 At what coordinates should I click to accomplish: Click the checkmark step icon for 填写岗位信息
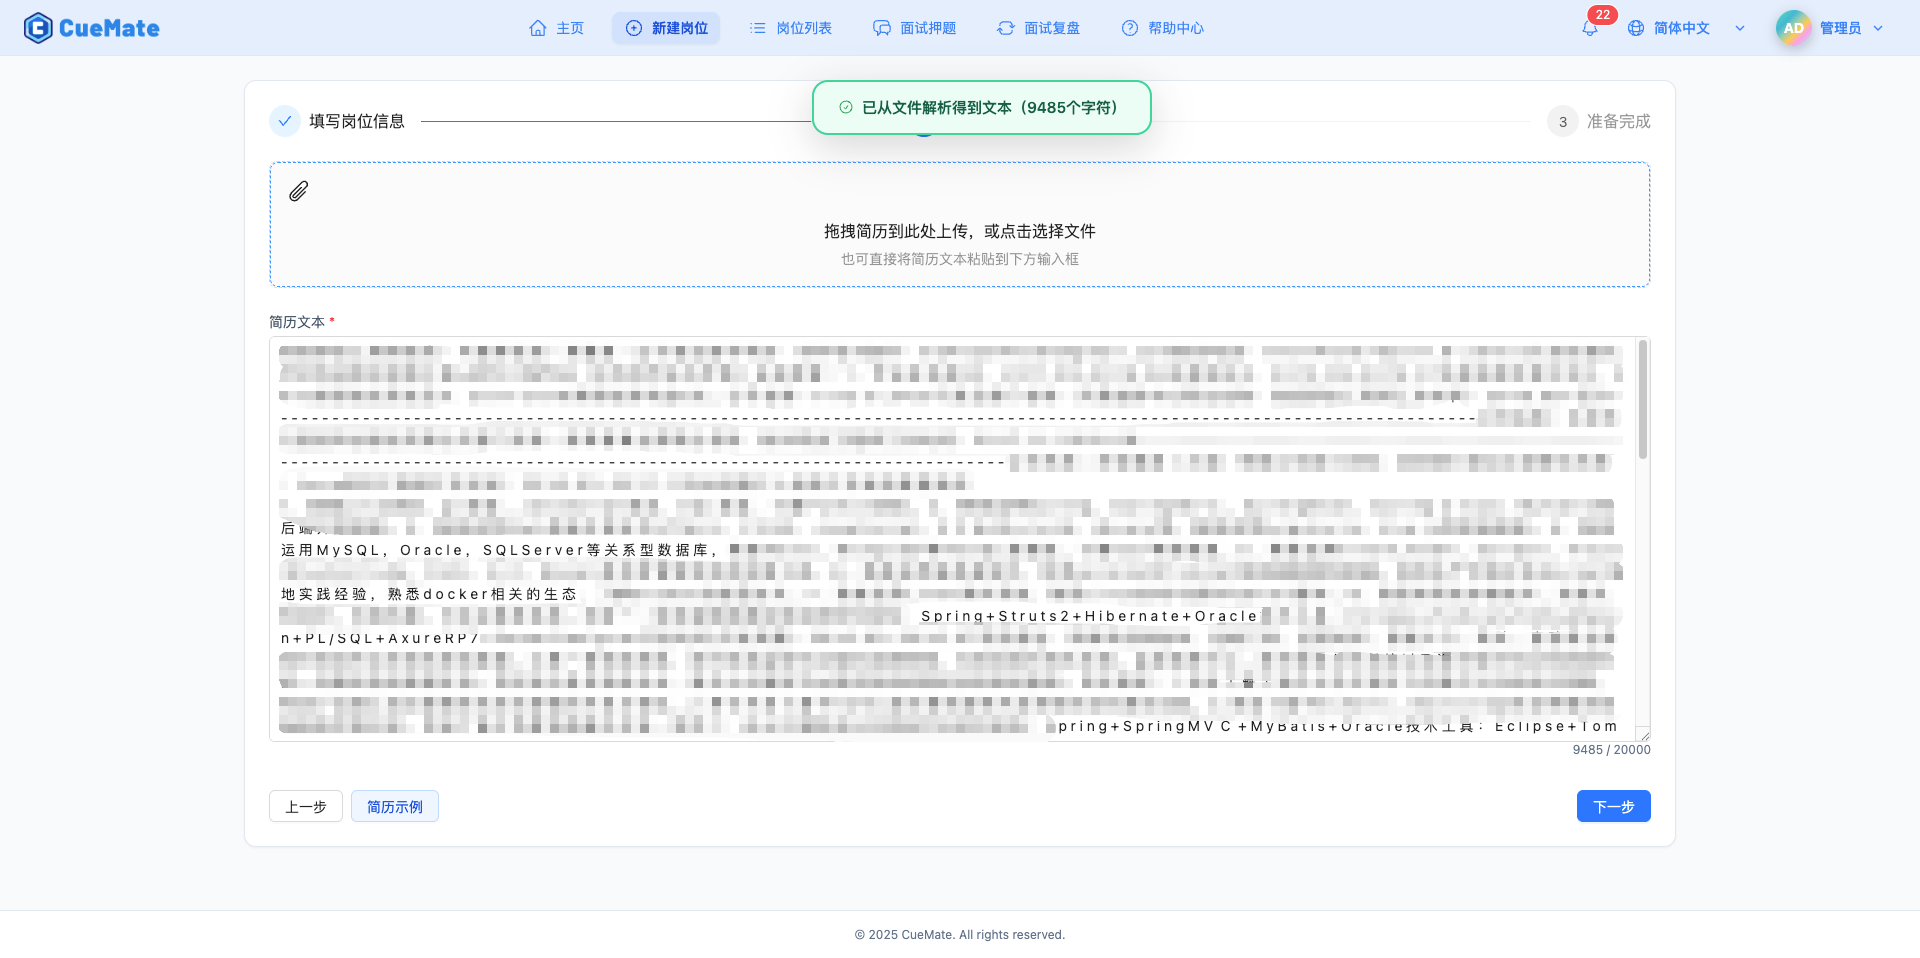(x=285, y=121)
